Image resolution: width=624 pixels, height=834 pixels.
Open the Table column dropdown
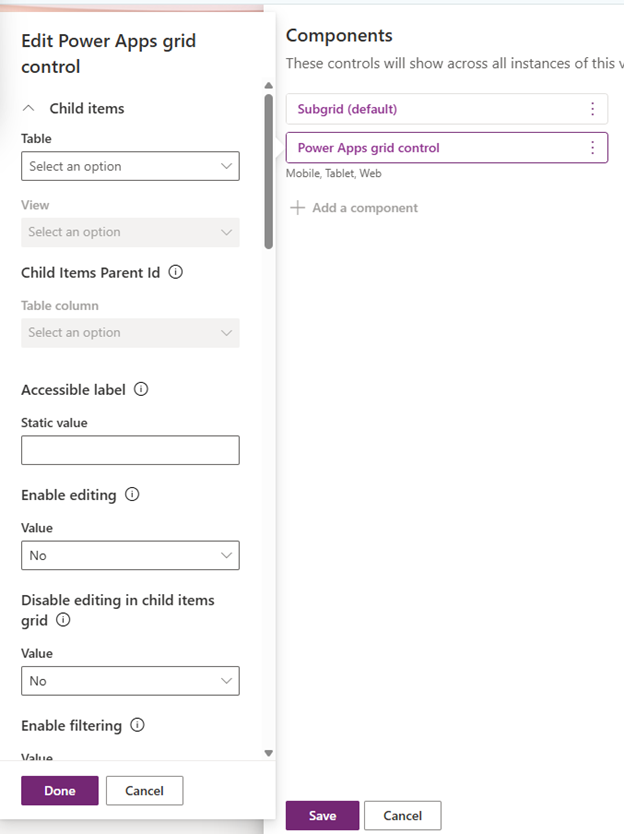click(130, 332)
